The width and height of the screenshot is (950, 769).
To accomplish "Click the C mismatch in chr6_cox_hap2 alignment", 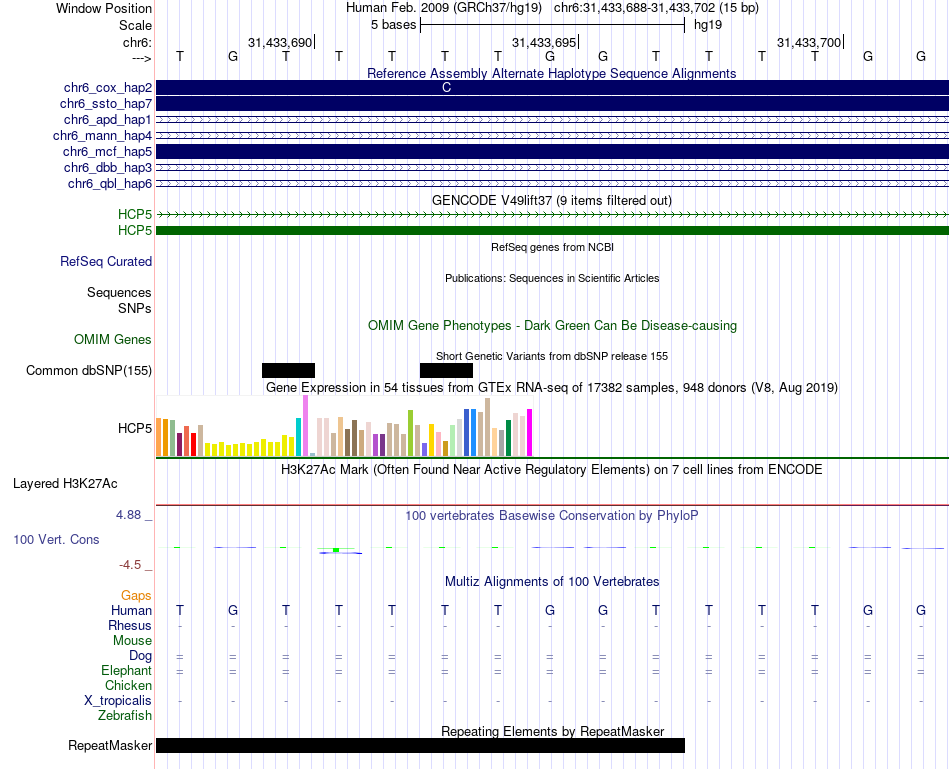I will coord(447,88).
